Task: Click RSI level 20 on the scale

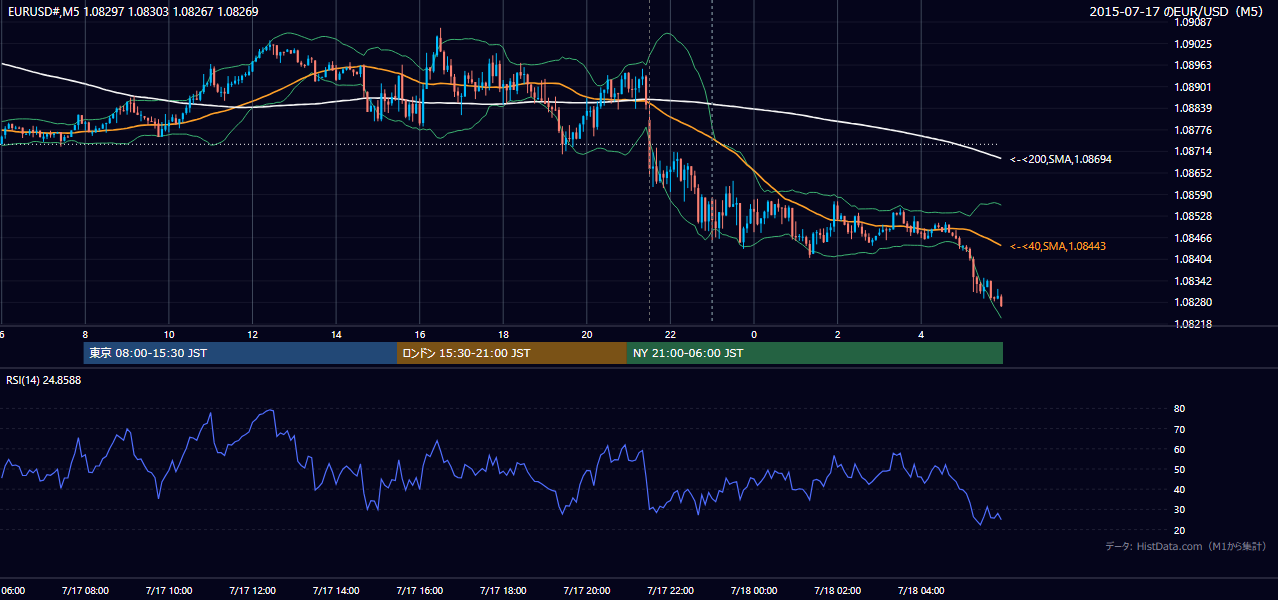Action: point(1180,530)
